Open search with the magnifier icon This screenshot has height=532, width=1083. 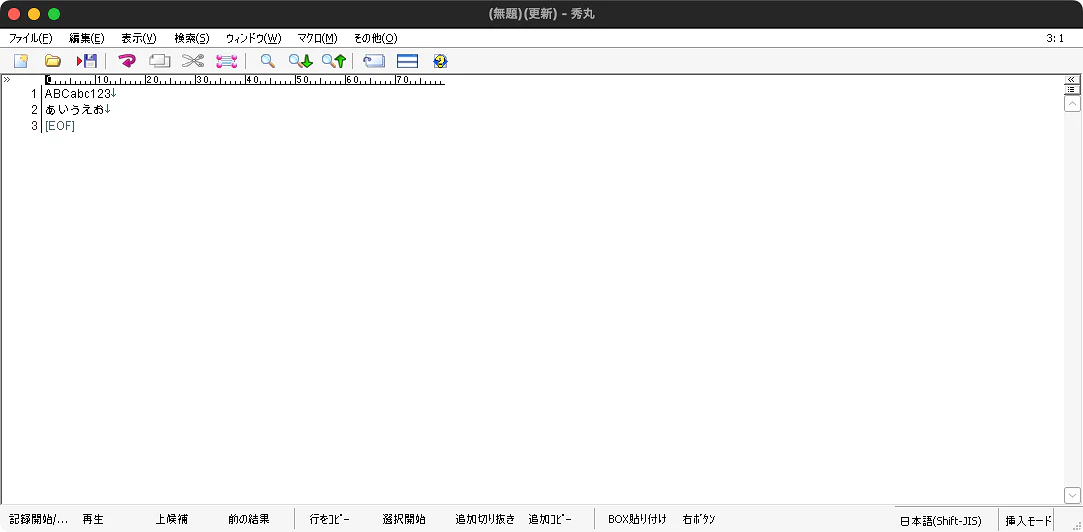point(267,61)
